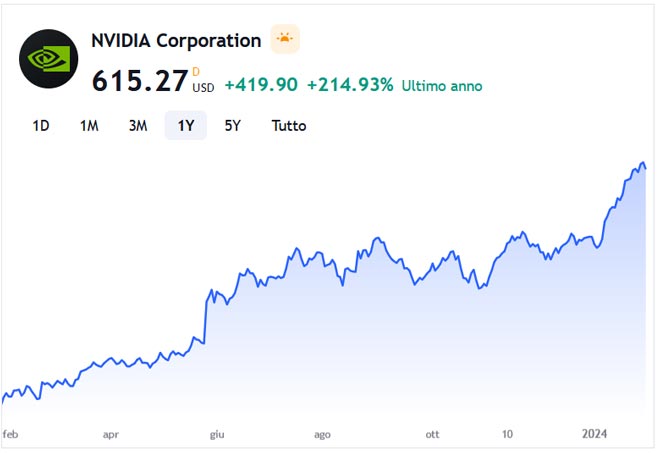Show the Tutto full history range
The width and height of the screenshot is (660, 453).
[x=289, y=126]
